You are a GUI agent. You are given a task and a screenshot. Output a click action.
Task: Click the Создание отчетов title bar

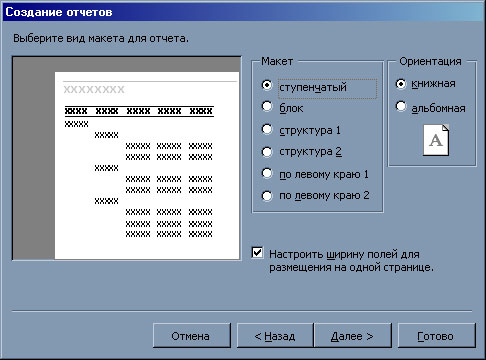click(243, 12)
